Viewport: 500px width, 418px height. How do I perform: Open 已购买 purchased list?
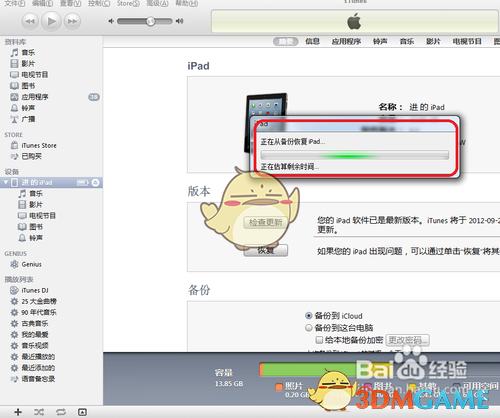click(31, 156)
